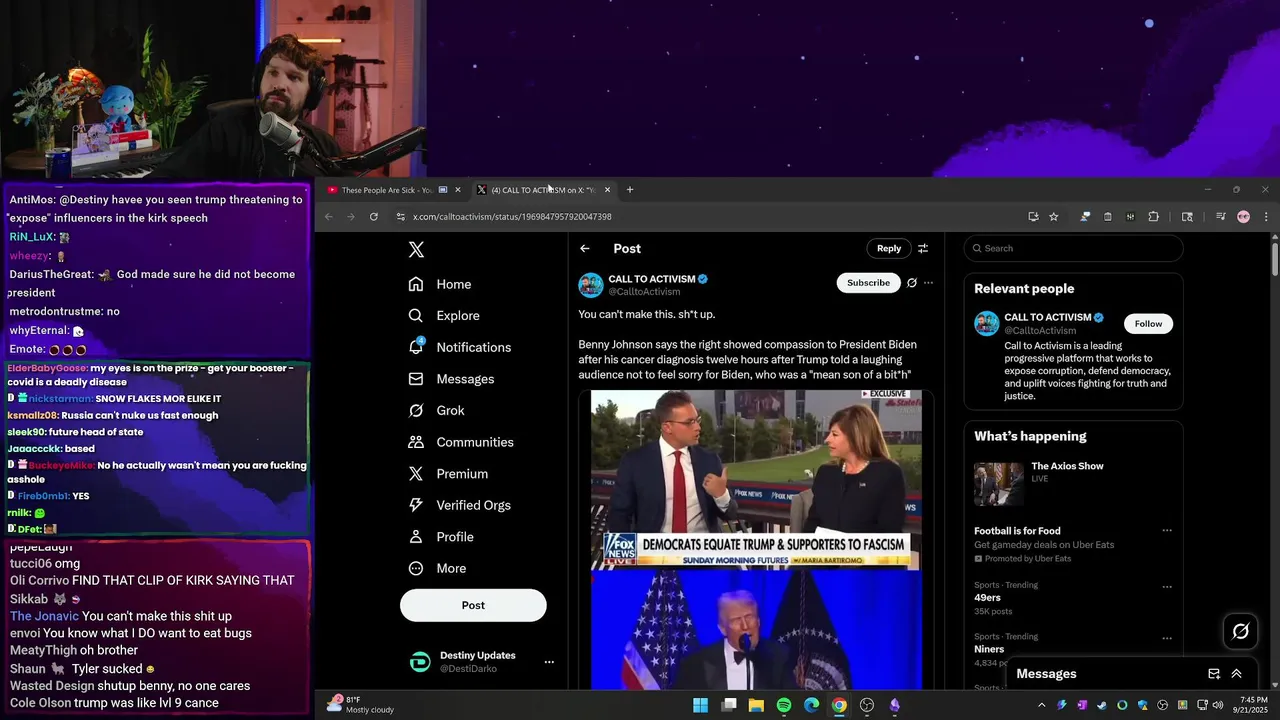This screenshot has height=720, width=1280.
Task: Go back using the Post header arrow
Action: (x=585, y=249)
